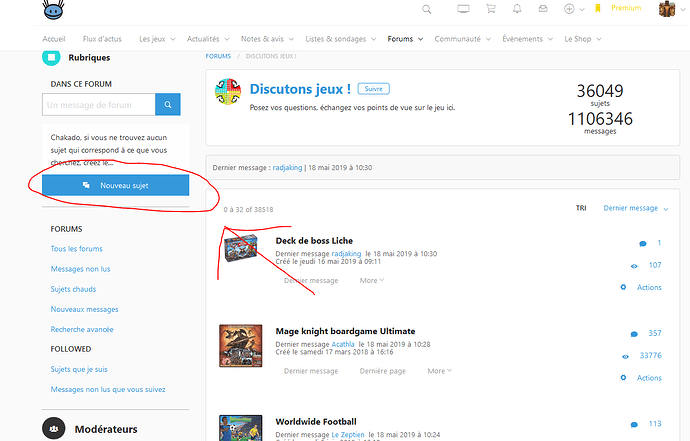Open the Dernier message sort dropdown
The image size is (690, 441).
pos(635,208)
